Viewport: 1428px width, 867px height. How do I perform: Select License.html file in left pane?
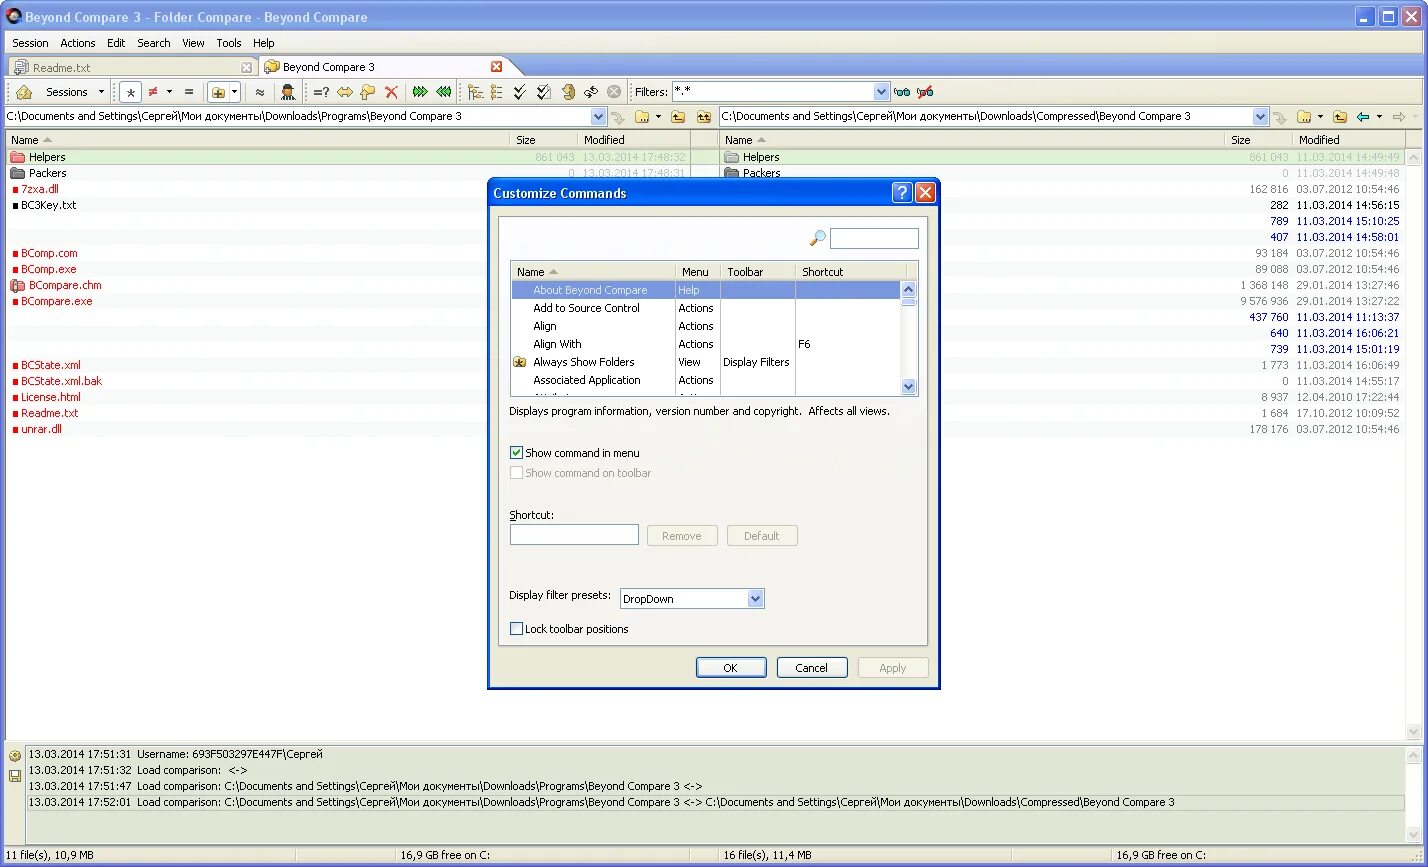(x=50, y=397)
